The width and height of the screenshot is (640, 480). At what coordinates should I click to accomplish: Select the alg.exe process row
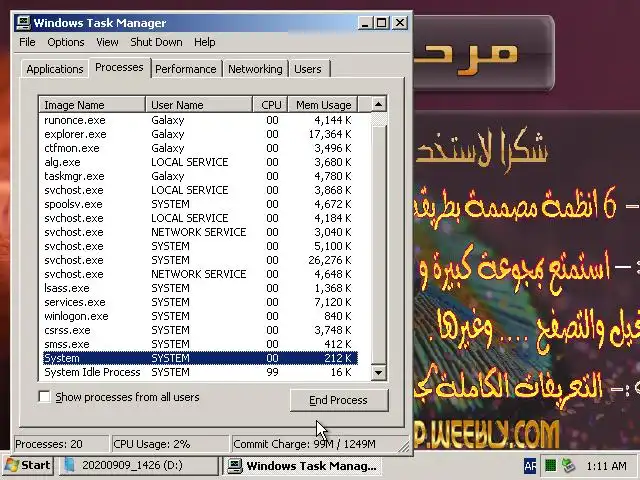(200, 162)
